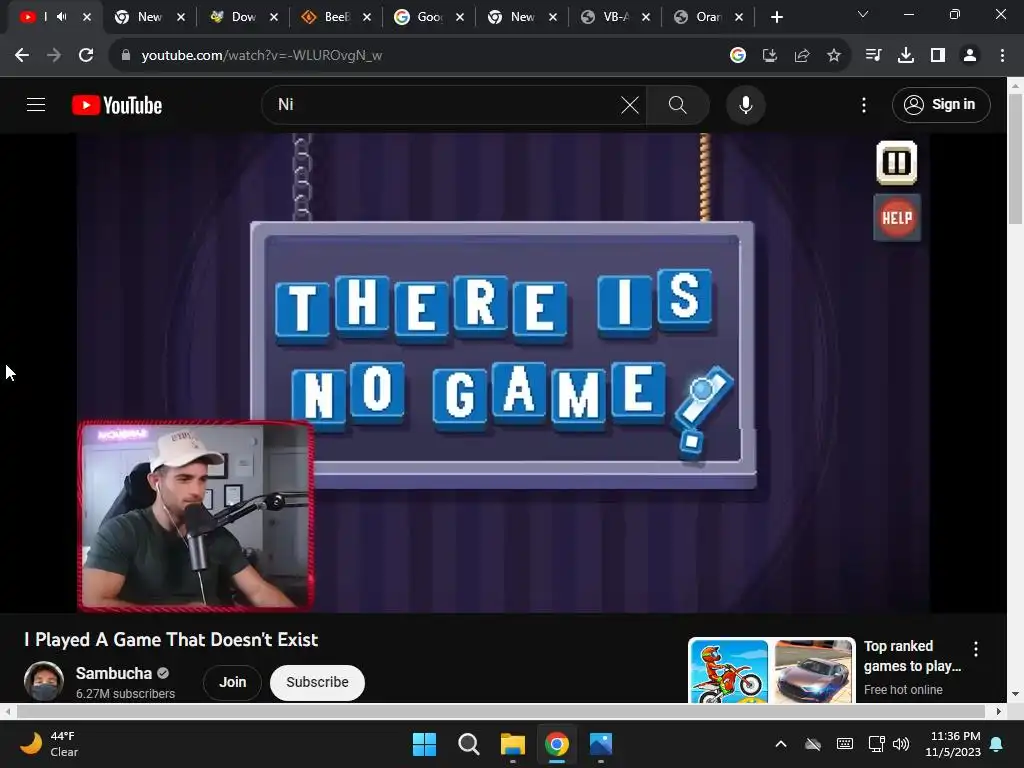
Task: Click the Join membership button
Action: (x=232, y=682)
